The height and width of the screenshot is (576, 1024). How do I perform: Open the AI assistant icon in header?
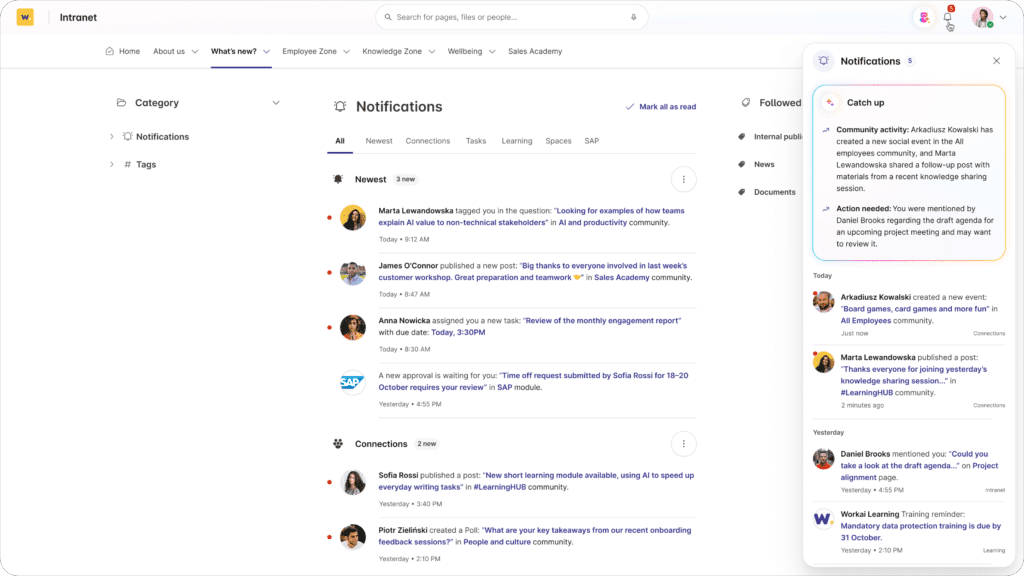pos(923,17)
